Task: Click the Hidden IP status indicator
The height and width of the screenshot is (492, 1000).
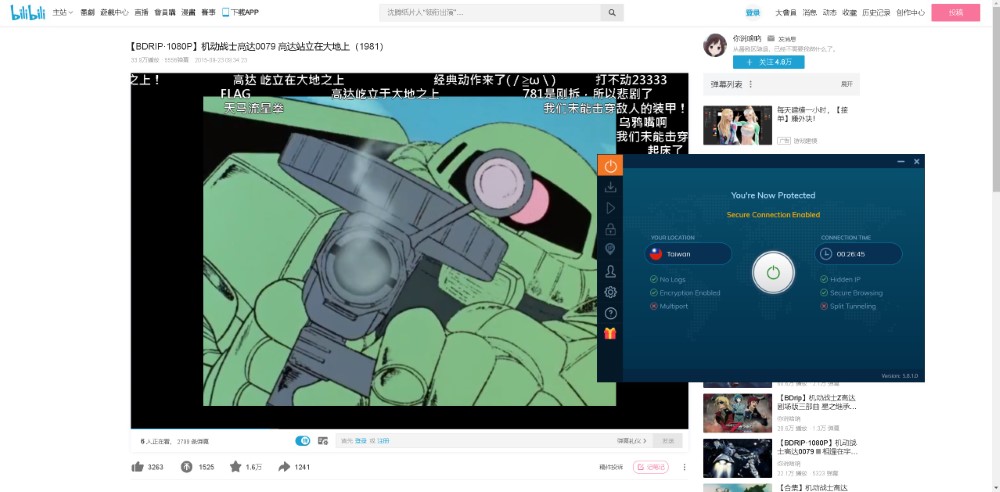Action: tap(840, 280)
